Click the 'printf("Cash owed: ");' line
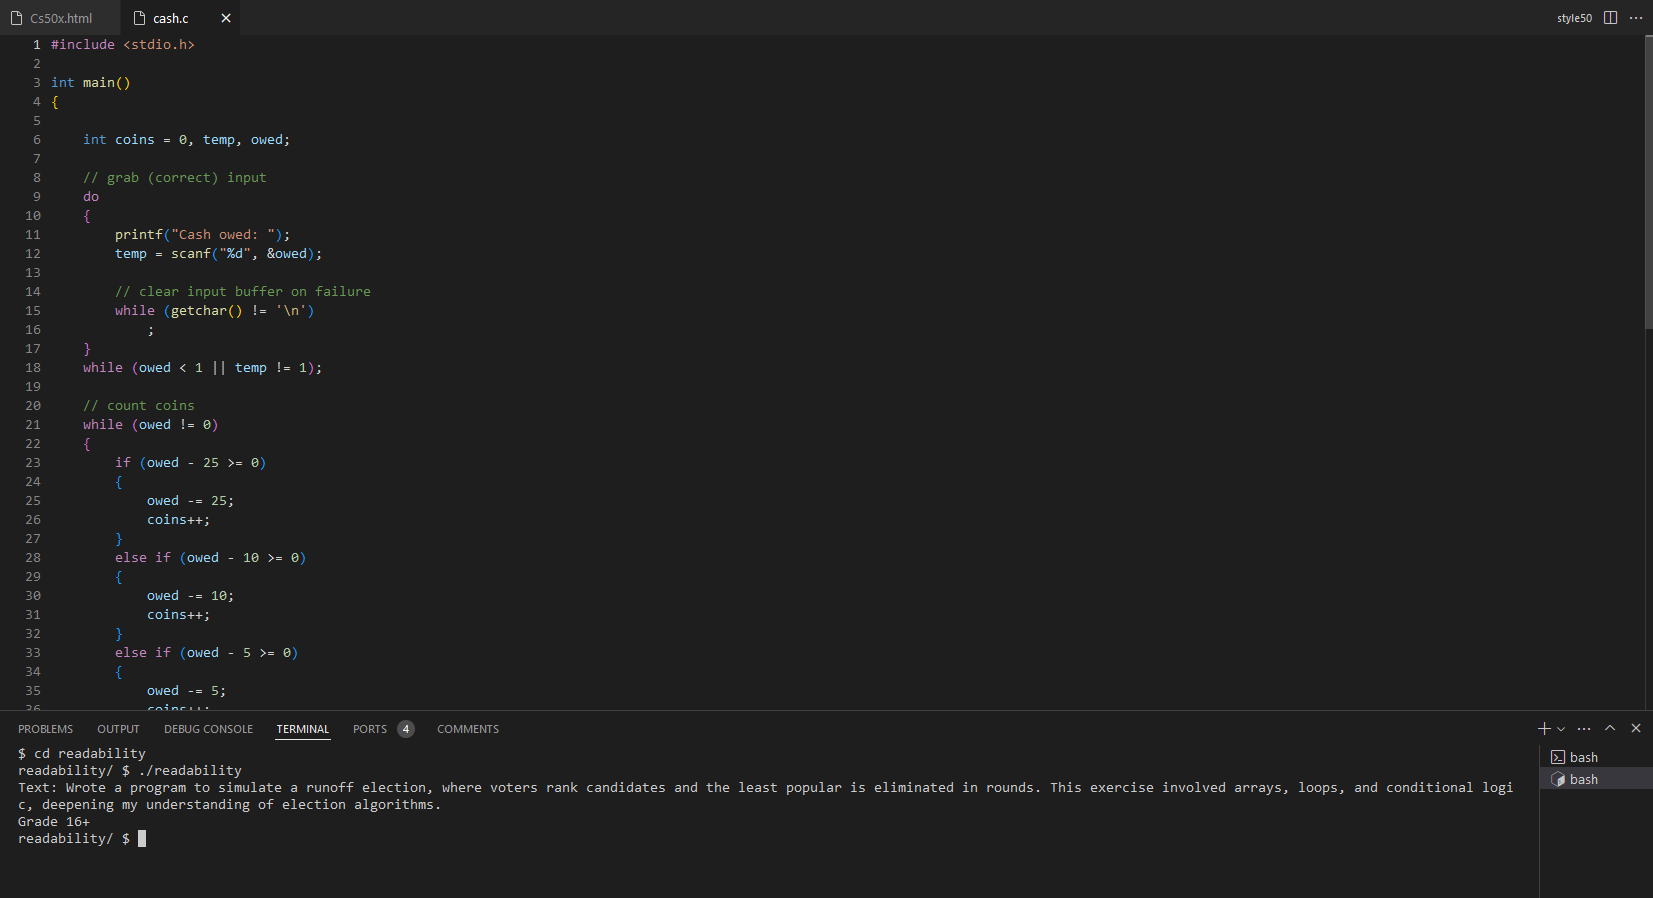 point(202,235)
